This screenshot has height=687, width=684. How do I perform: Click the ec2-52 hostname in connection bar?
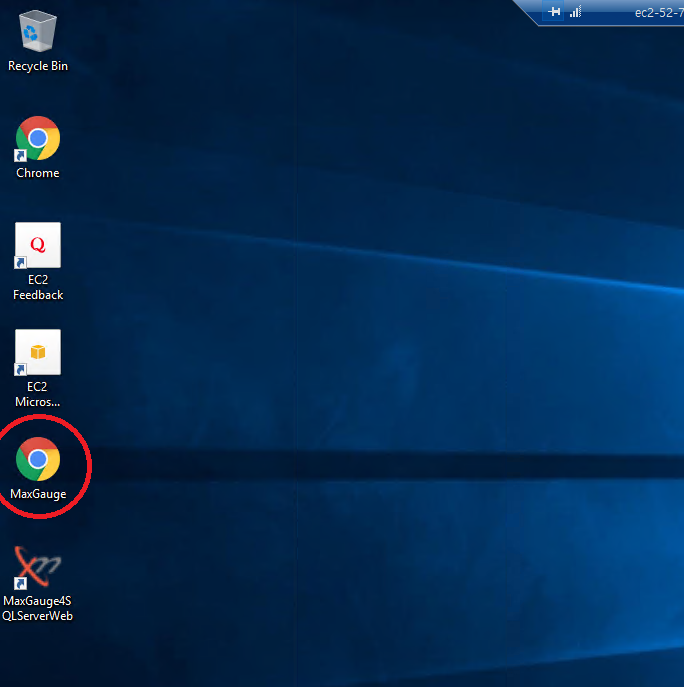coord(659,13)
